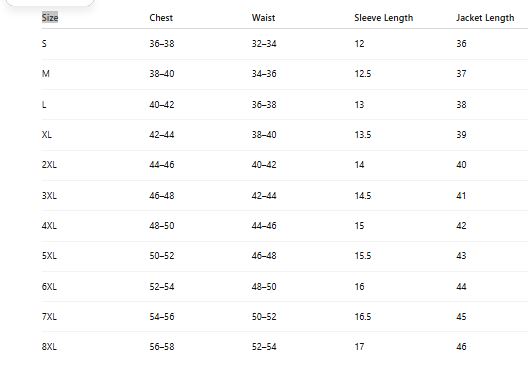This screenshot has width=528, height=377.
Task: Select jacket length 36 for size S
Action: point(461,43)
